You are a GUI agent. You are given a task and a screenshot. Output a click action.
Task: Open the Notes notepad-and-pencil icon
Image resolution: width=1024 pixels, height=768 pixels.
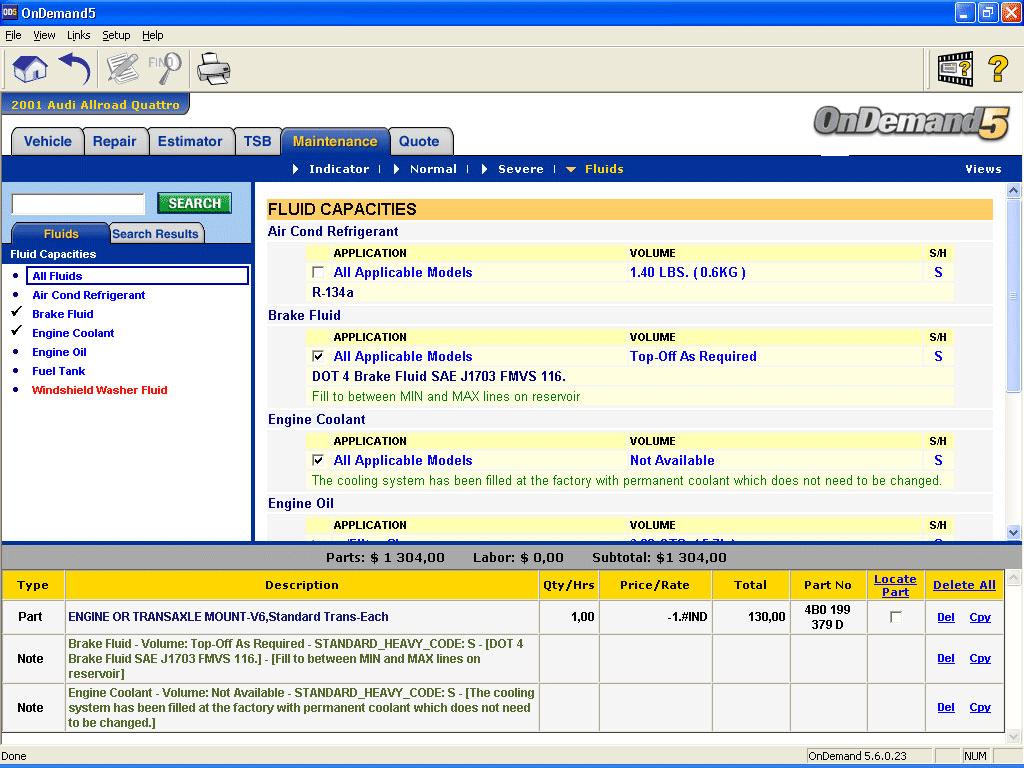click(122, 69)
